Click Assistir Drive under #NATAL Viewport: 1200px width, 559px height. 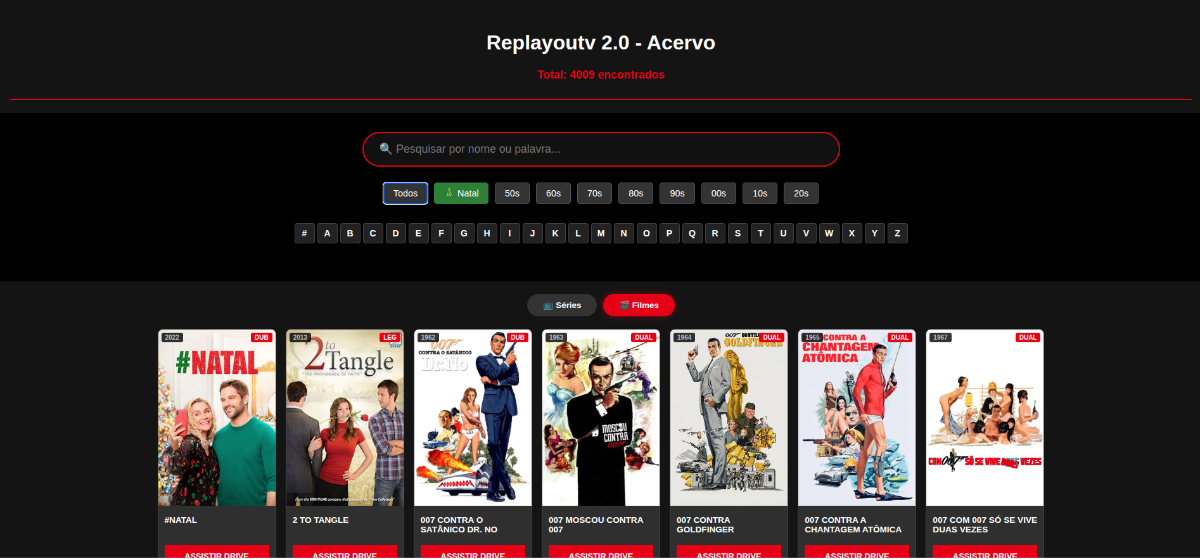click(x=217, y=553)
